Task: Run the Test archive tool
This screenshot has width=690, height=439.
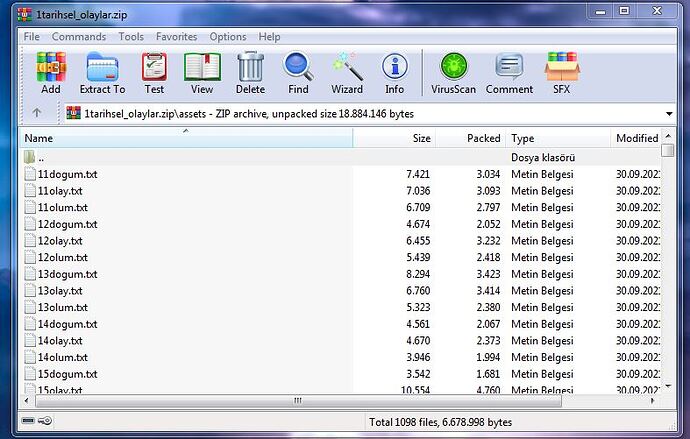Action: 154,73
